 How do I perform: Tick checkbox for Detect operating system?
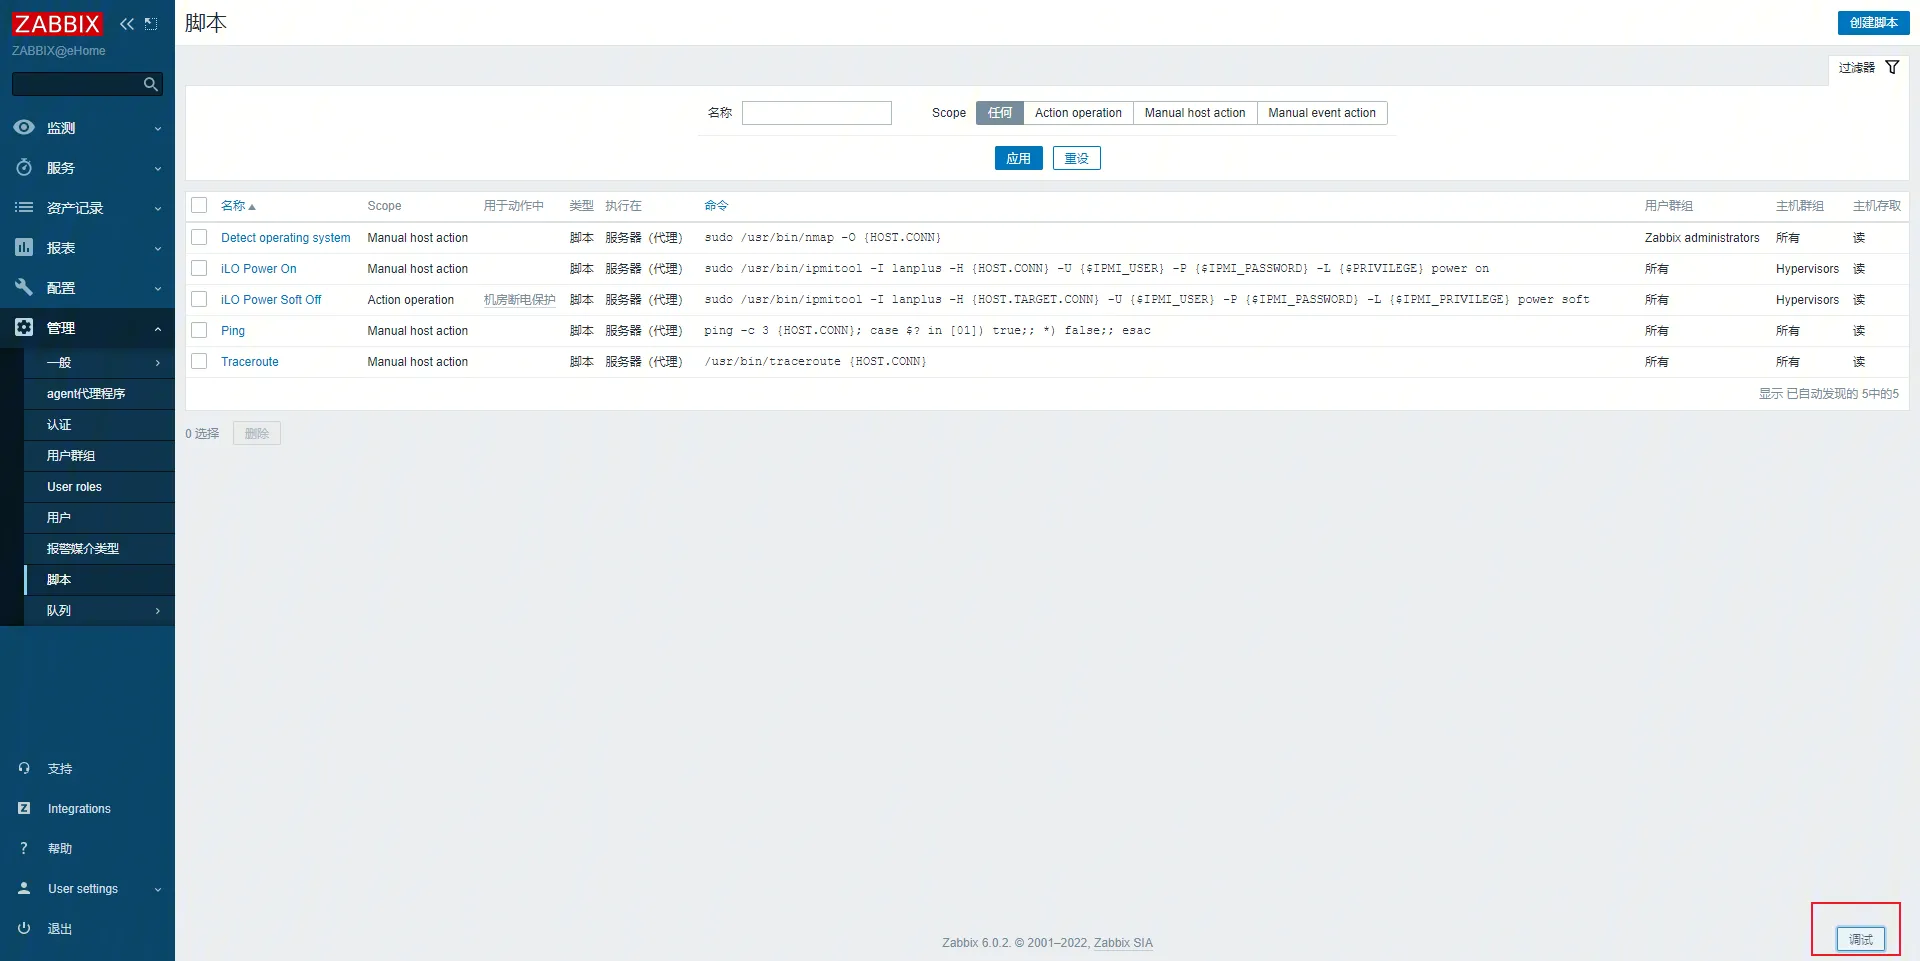[x=199, y=237]
